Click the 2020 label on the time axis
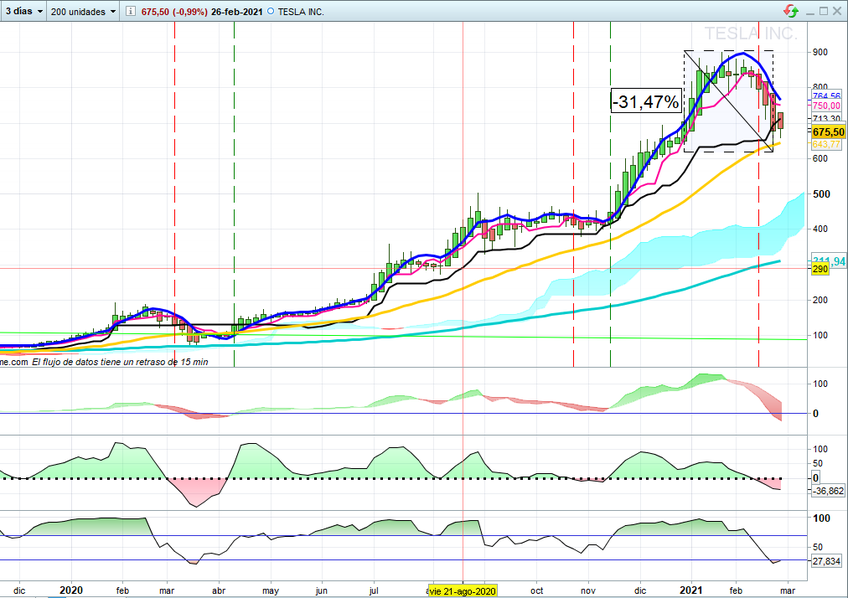The width and height of the screenshot is (848, 598). coord(71,590)
